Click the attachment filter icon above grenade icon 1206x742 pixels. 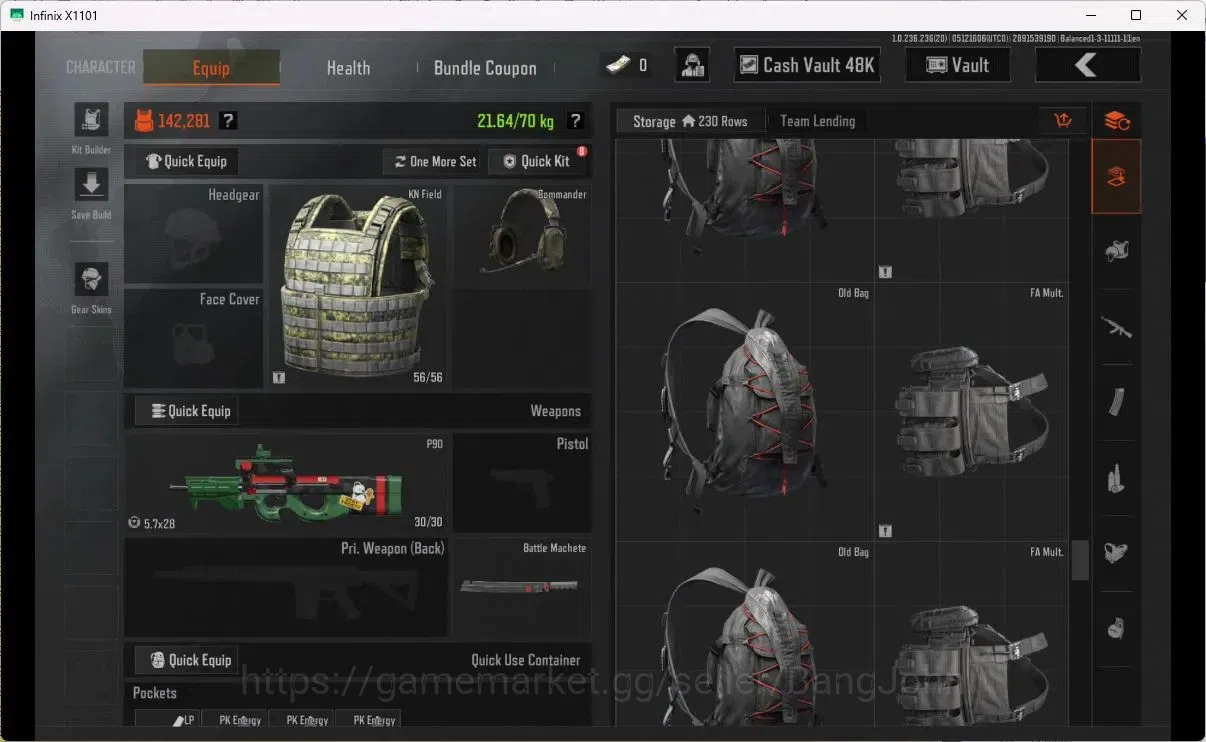(x=1116, y=553)
